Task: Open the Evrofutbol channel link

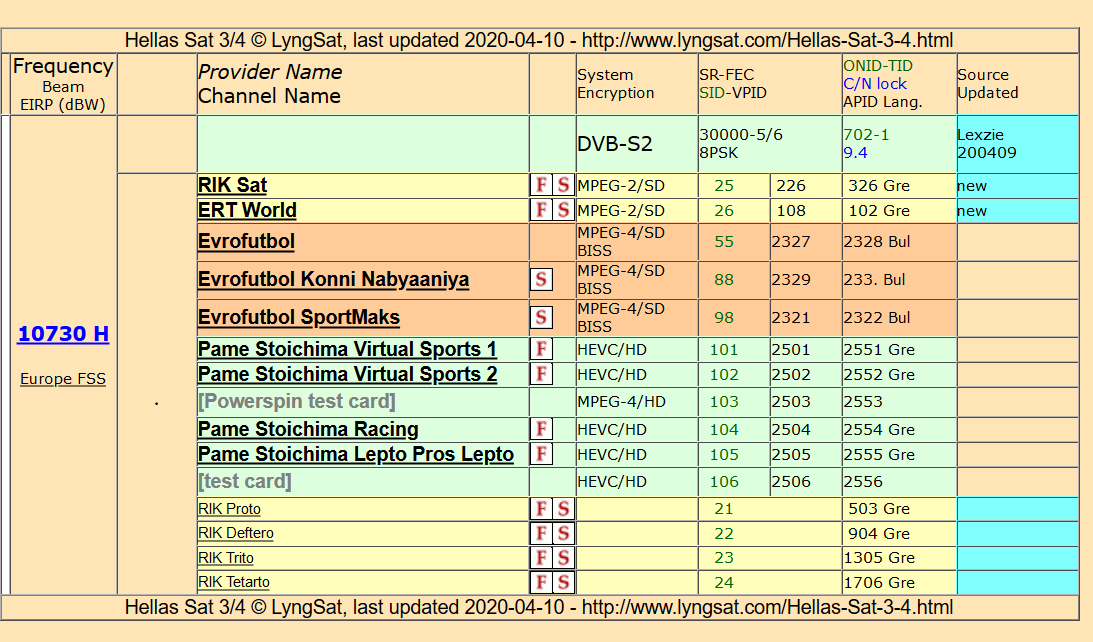Action: tap(246, 242)
